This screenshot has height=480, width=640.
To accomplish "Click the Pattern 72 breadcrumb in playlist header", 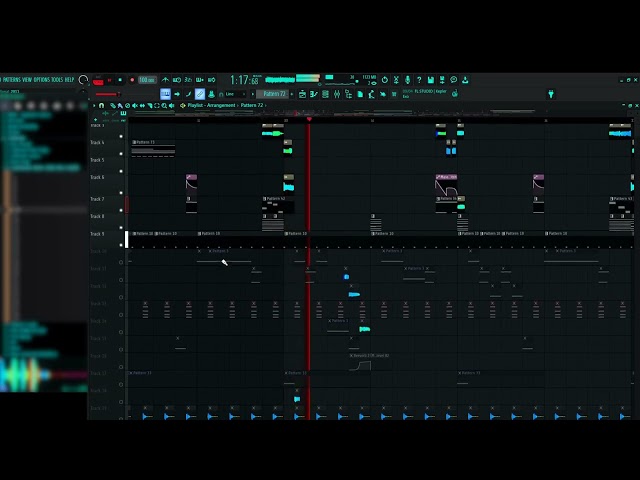I will coord(252,105).
